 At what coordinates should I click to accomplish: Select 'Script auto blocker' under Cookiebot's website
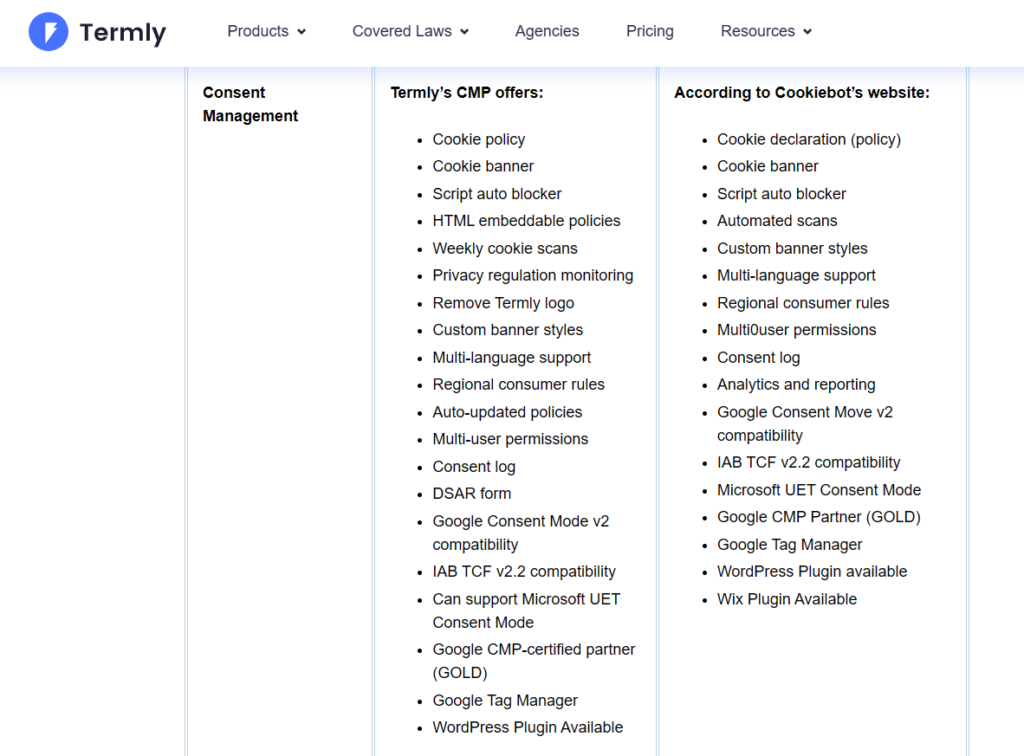click(781, 194)
